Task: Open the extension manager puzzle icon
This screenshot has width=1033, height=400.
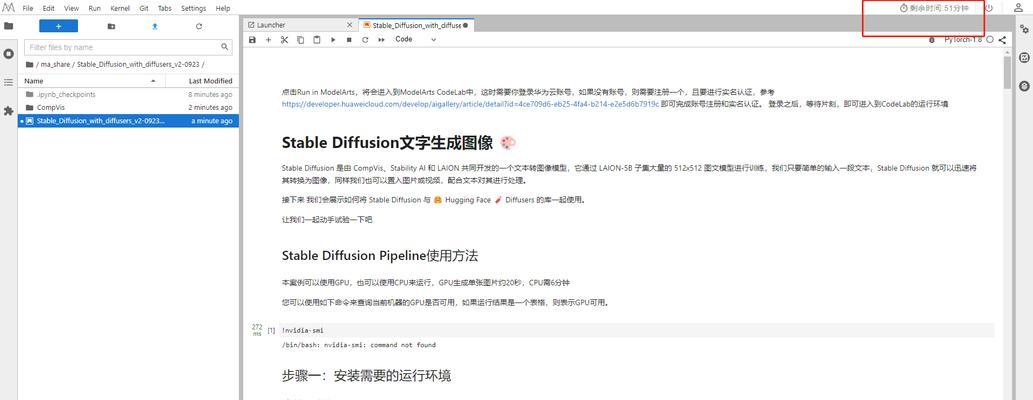Action: point(9,111)
